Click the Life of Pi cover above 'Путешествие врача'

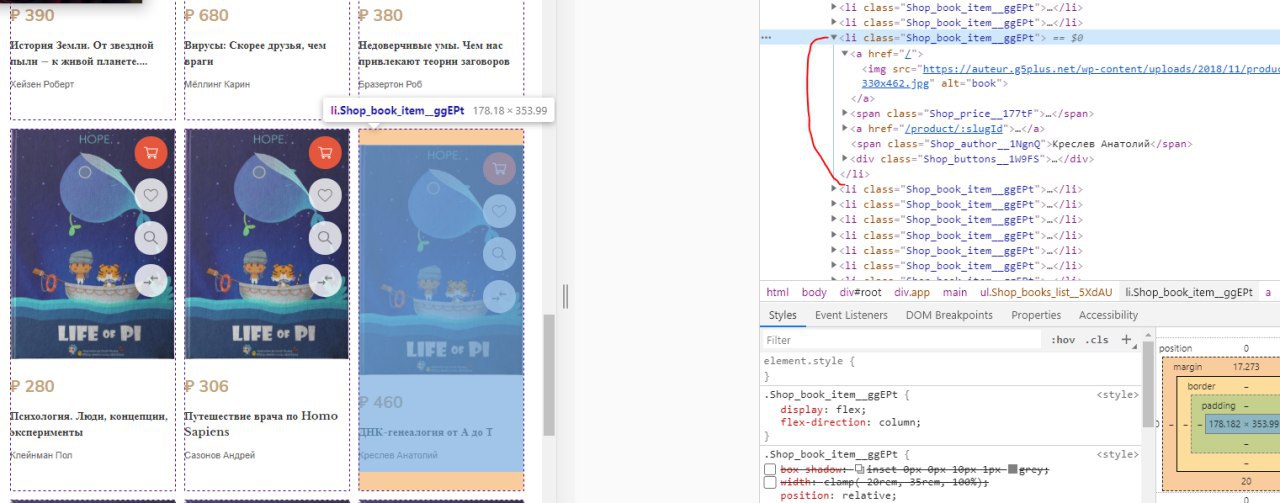(x=266, y=244)
